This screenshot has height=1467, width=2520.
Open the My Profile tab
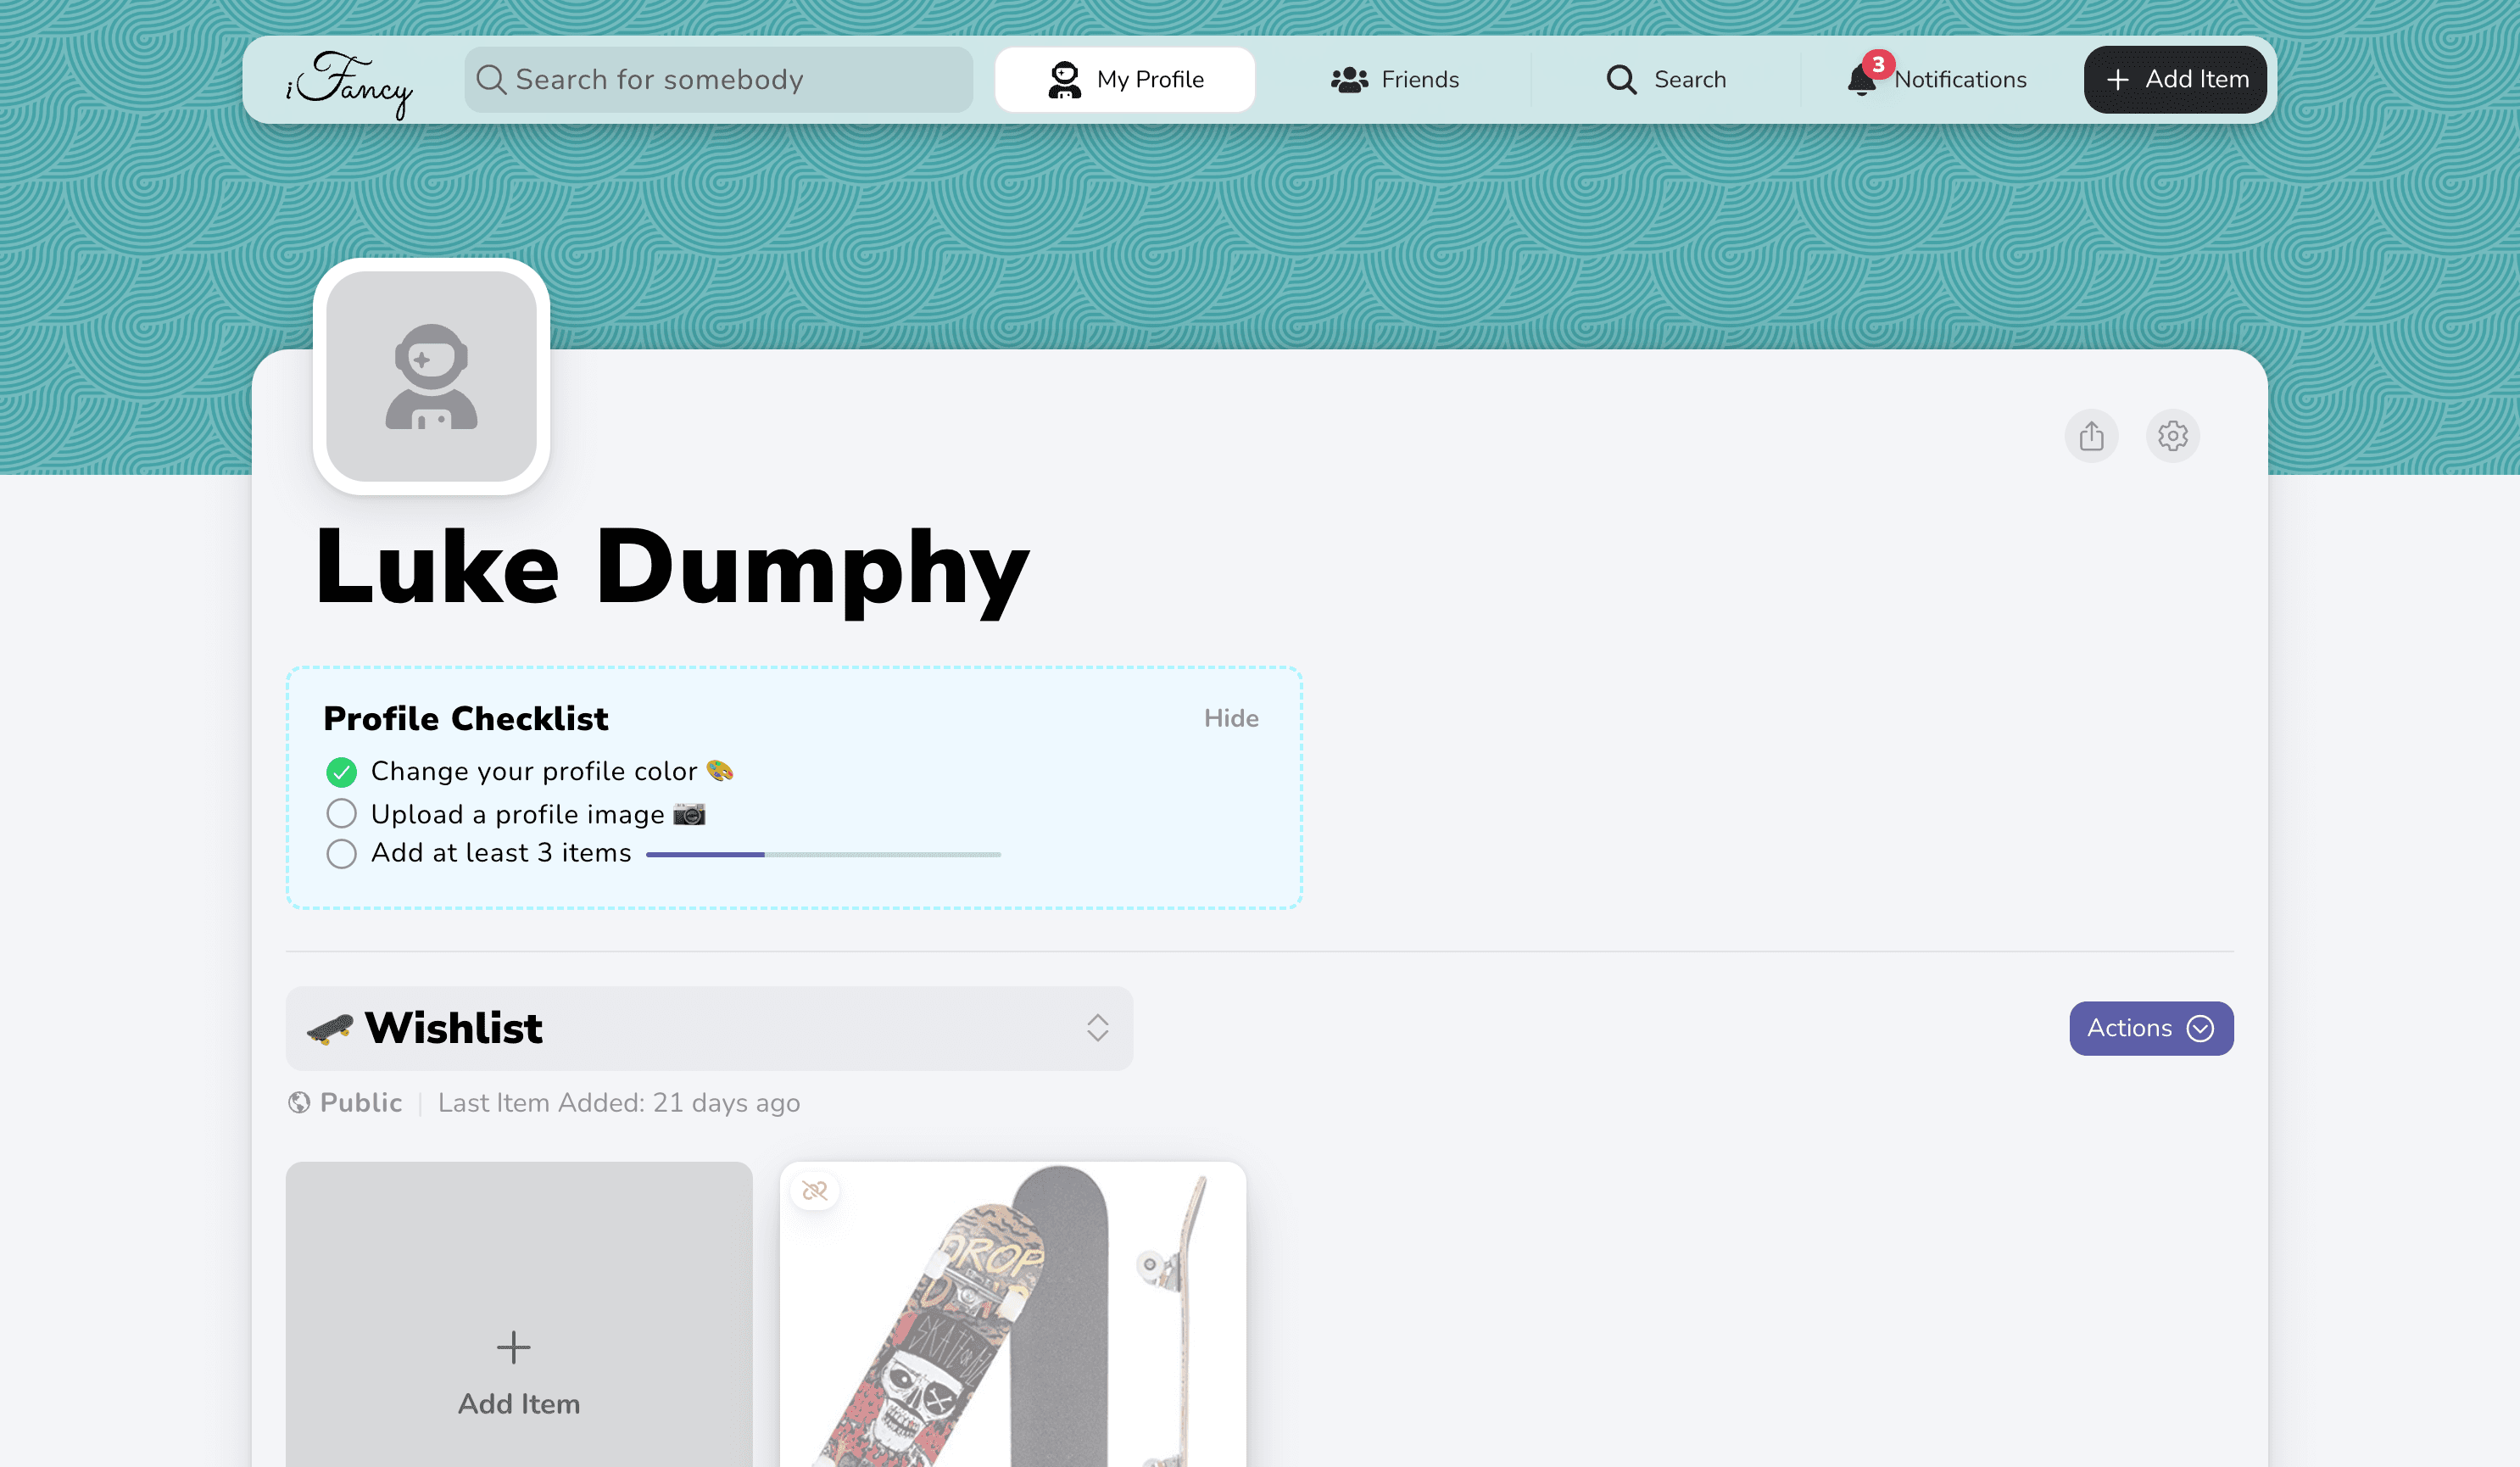pyautogui.click(x=1124, y=79)
